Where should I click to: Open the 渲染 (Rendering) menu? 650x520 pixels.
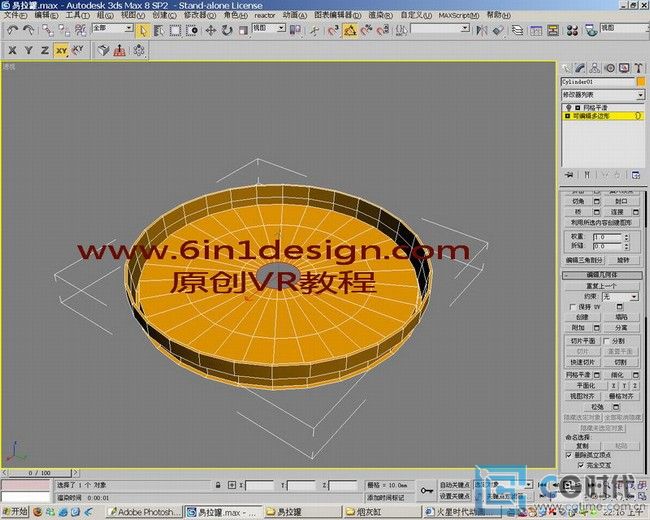point(381,15)
